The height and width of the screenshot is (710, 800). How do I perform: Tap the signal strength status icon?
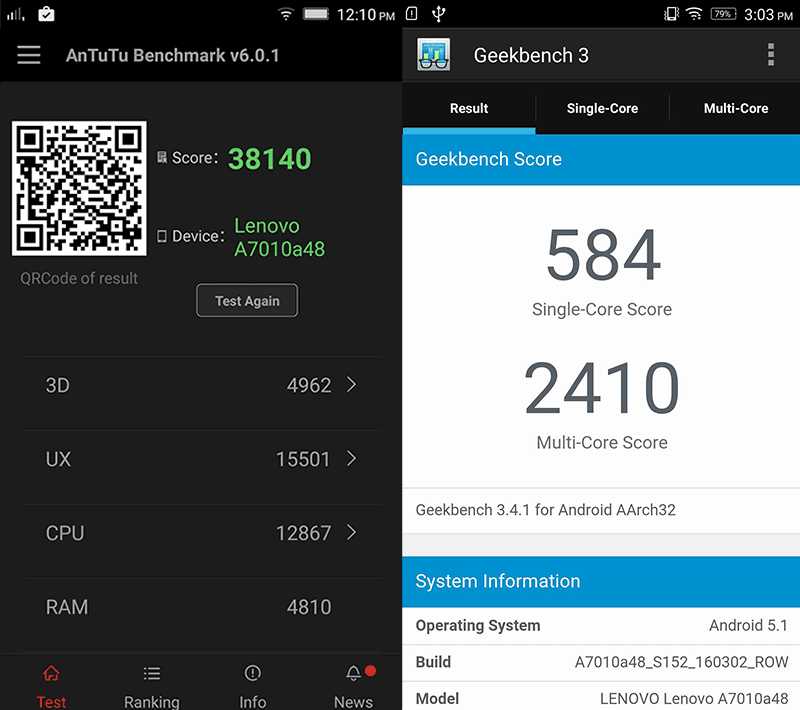coord(15,14)
